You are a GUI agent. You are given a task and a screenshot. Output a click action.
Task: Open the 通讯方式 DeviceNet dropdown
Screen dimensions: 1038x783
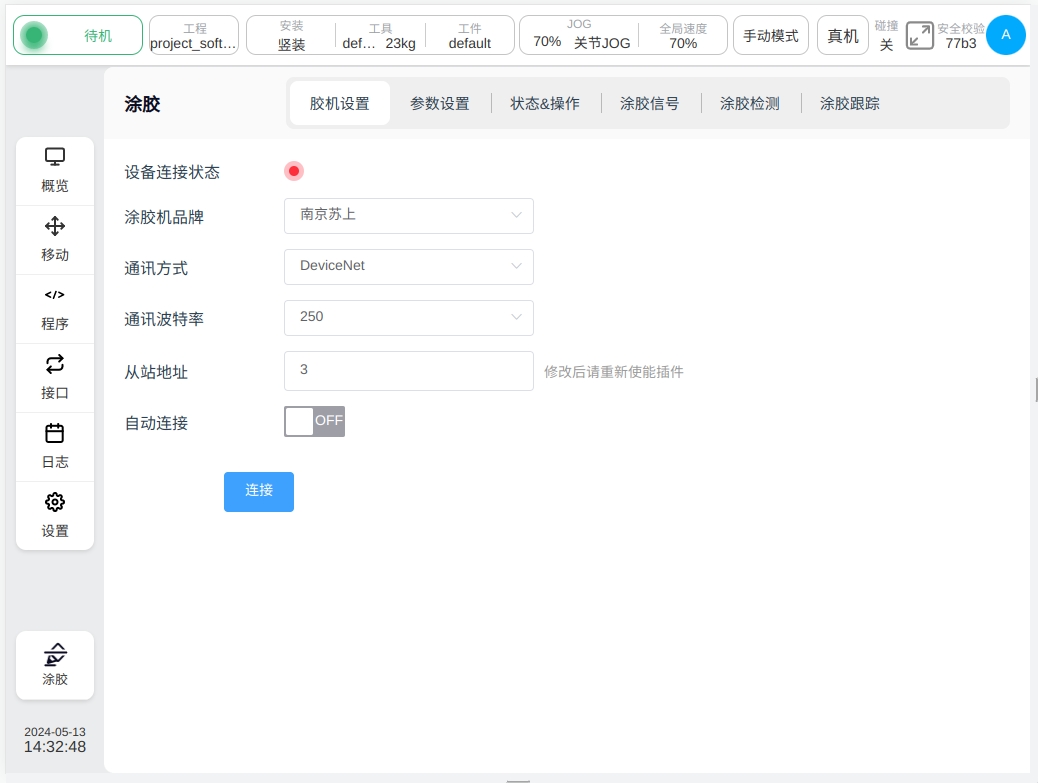pos(408,266)
